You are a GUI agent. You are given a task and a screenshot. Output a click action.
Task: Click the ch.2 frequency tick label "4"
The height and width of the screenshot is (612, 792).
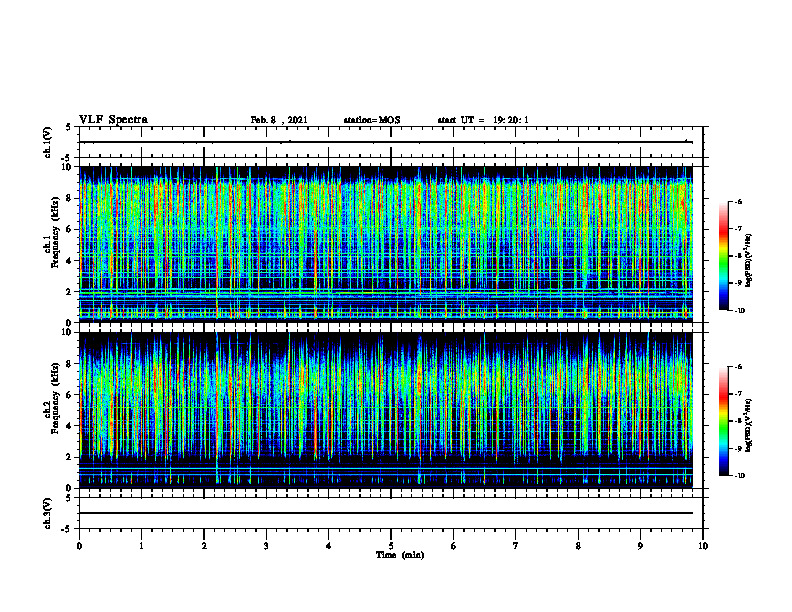68,427
